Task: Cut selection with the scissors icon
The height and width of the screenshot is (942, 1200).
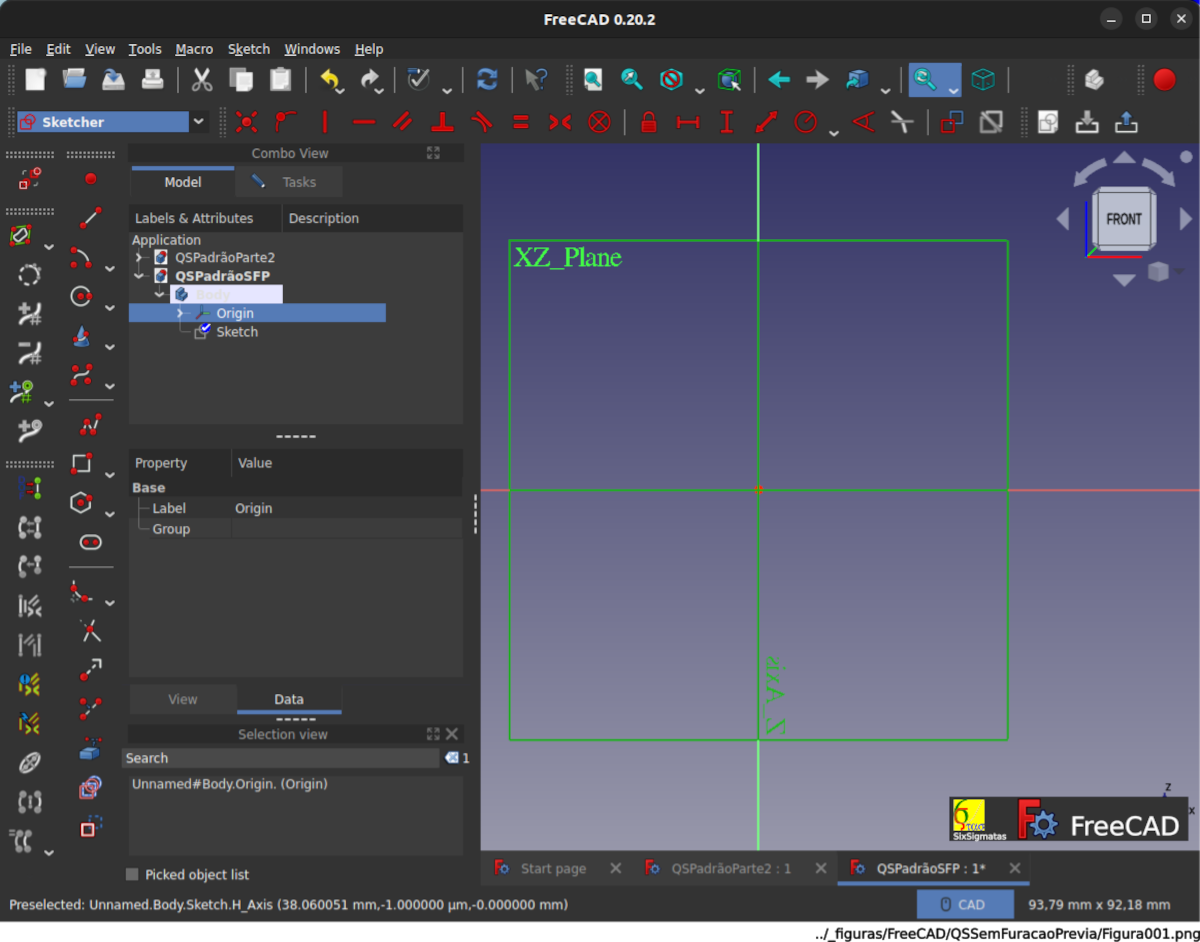Action: 202,80
